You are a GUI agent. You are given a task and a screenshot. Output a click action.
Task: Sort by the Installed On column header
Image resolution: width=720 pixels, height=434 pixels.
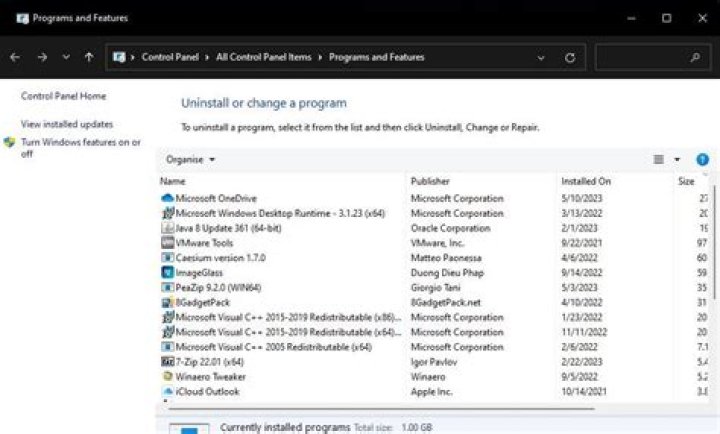pos(586,181)
